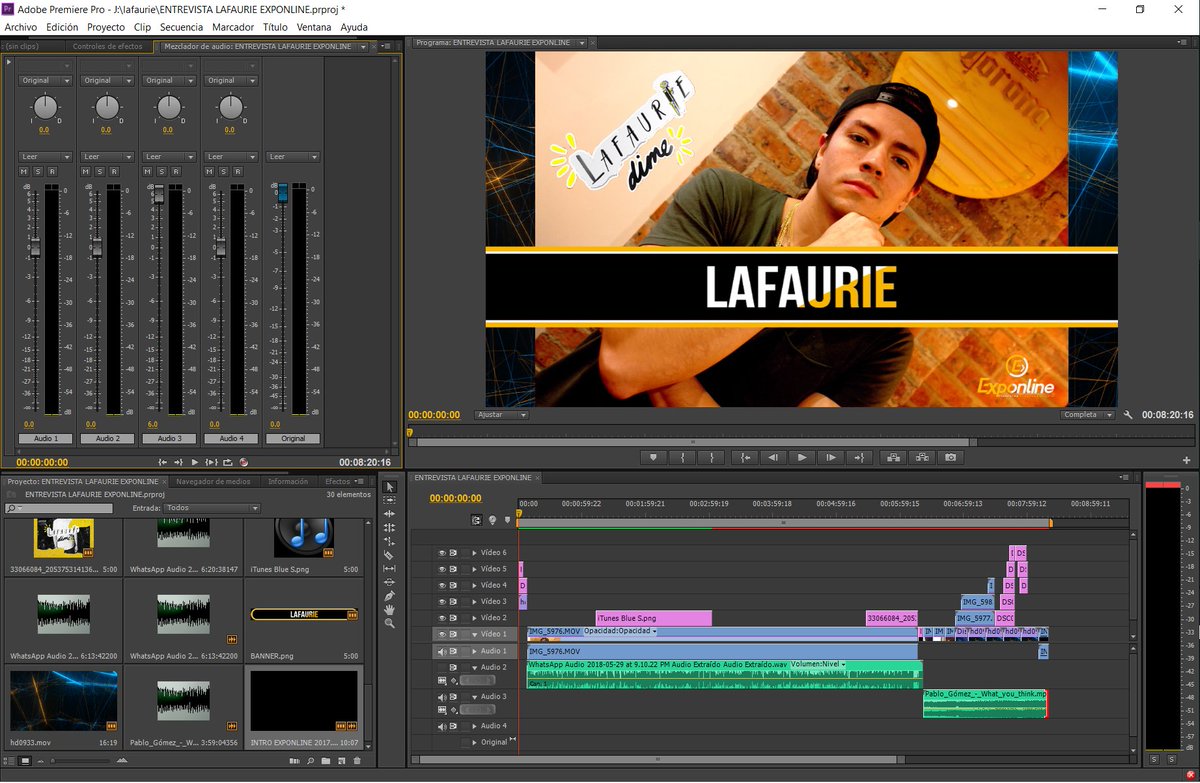Image resolution: width=1200 pixels, height=783 pixels.
Task: Collapse the Video 1 track
Action: 475,634
